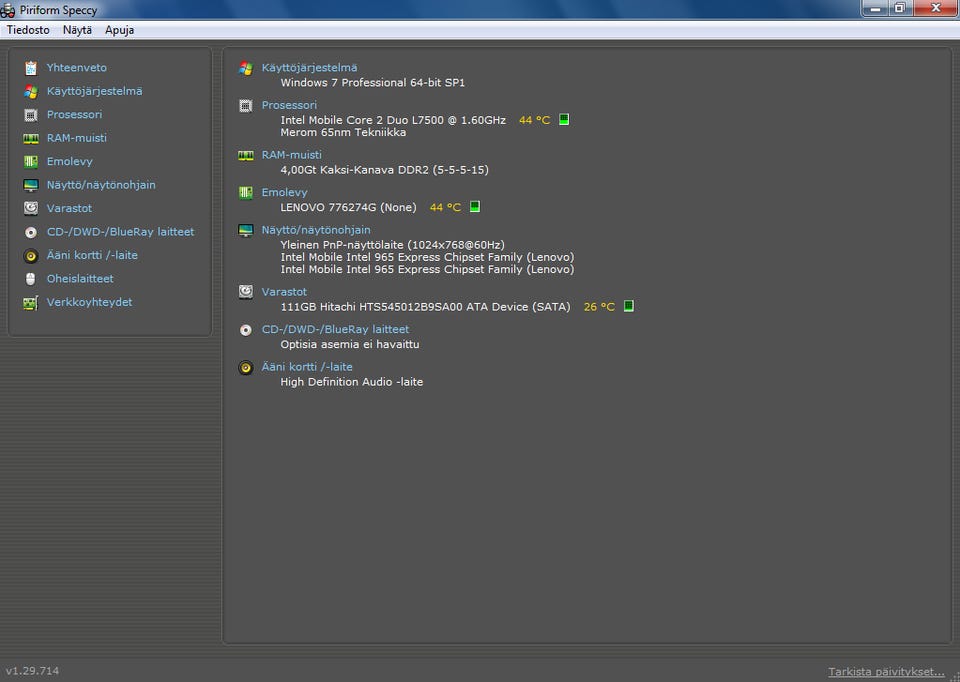Click the Oheislaitteet mouse icon in sidebar
This screenshot has width=960, height=682.
point(31,279)
